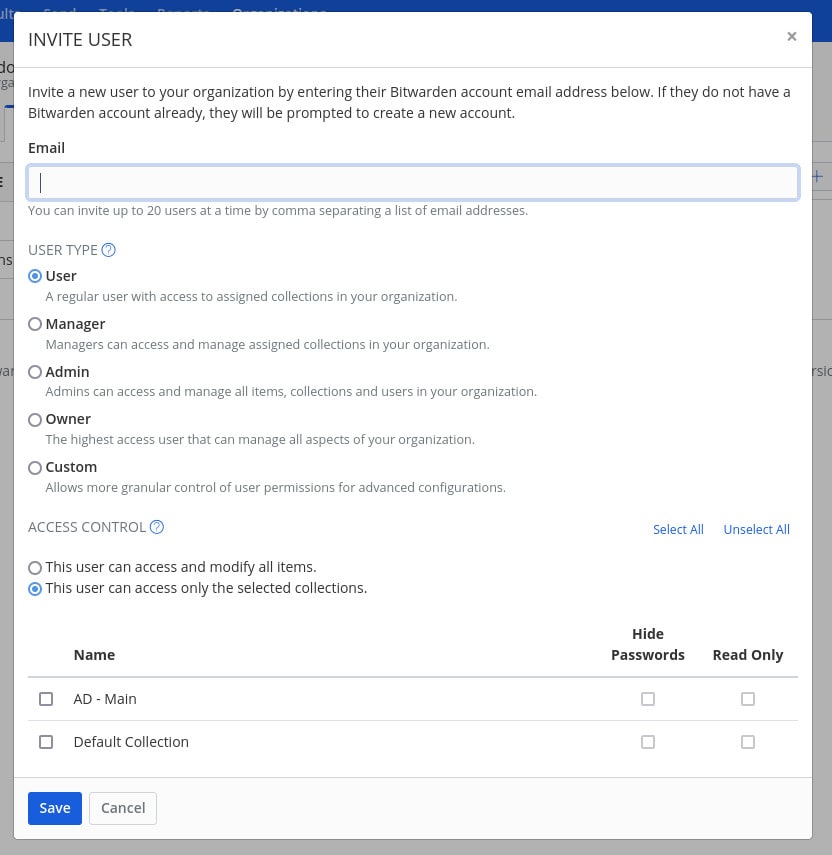The image size is (832, 855).
Task: Click inside the Email input field
Action: [413, 182]
